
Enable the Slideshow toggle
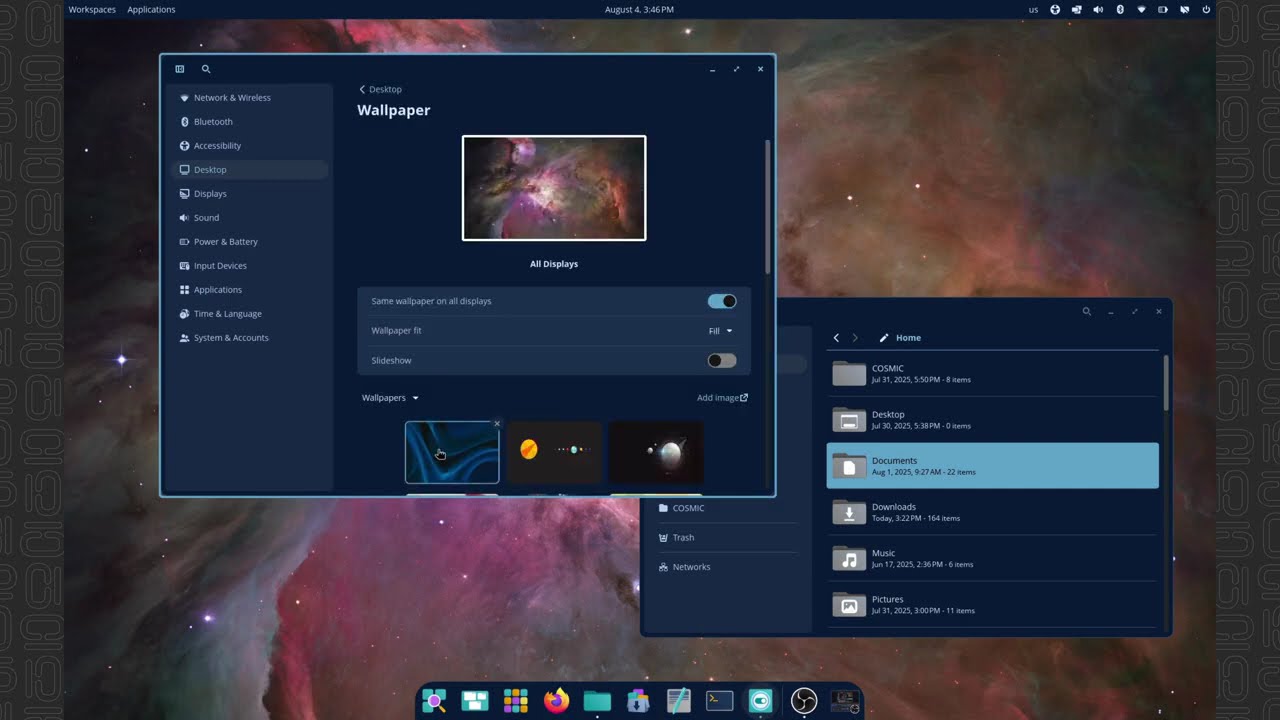(721, 360)
